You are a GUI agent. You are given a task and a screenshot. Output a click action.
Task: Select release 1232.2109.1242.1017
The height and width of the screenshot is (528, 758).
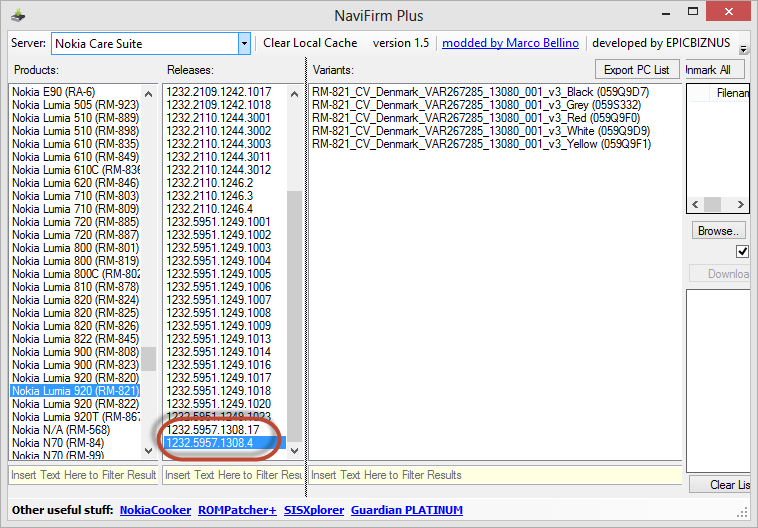click(219, 92)
